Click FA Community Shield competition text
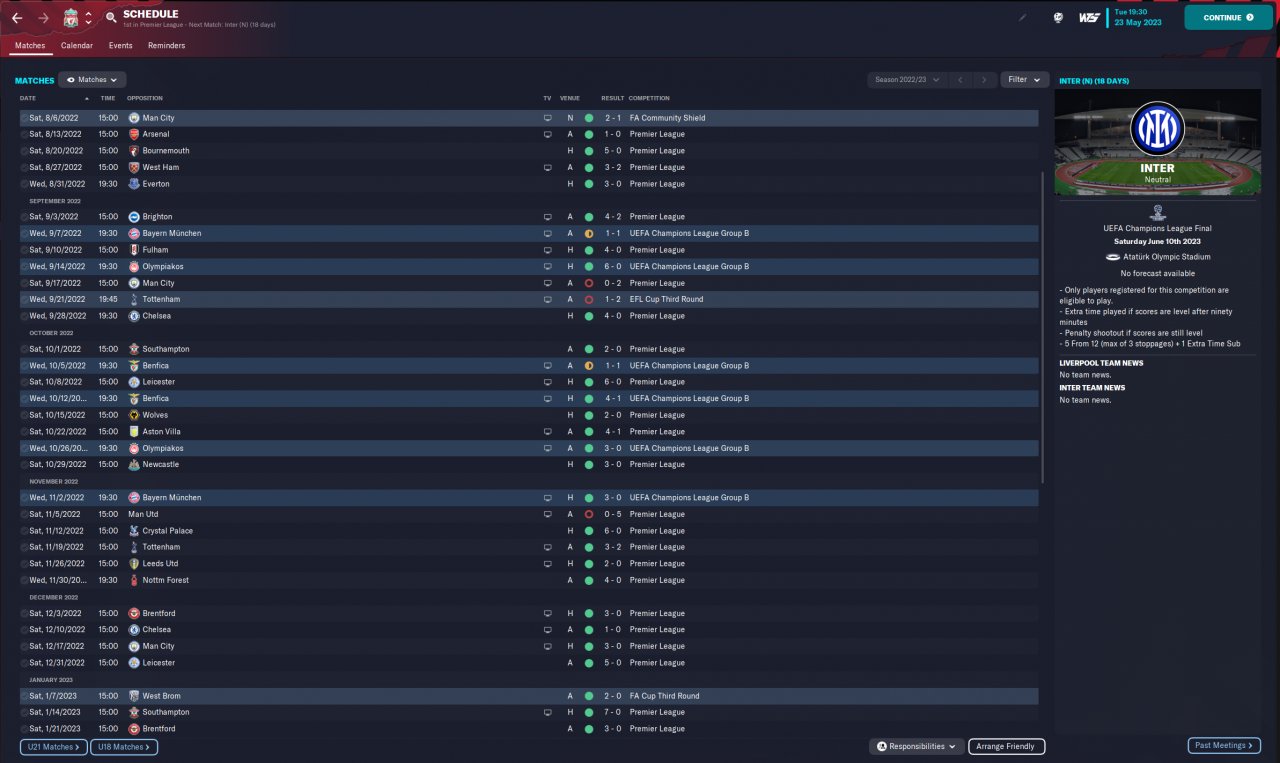1280x763 pixels. coord(667,118)
